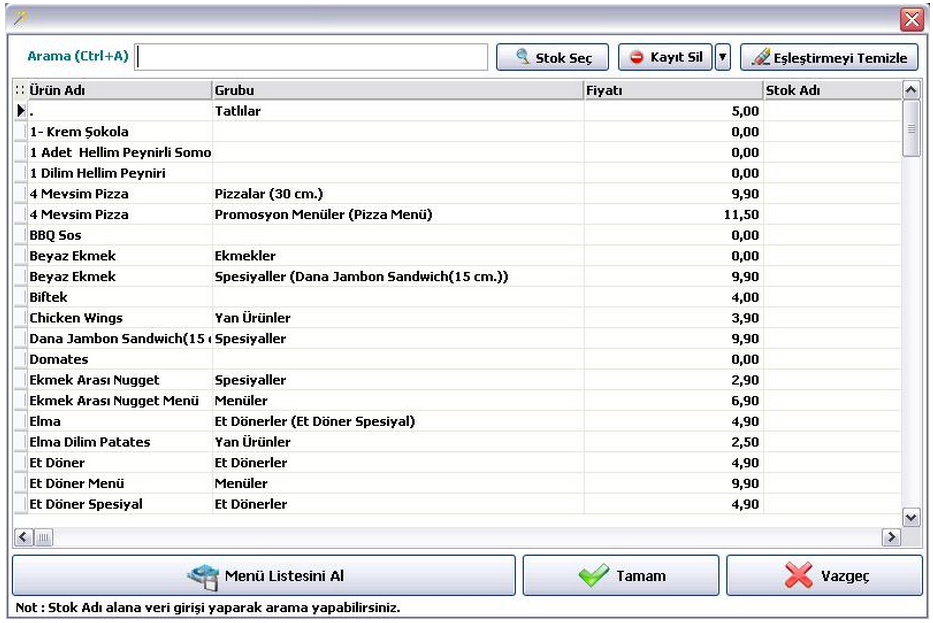
Task: Select the 'Et Döner Menü' row
Action: click(x=458, y=483)
